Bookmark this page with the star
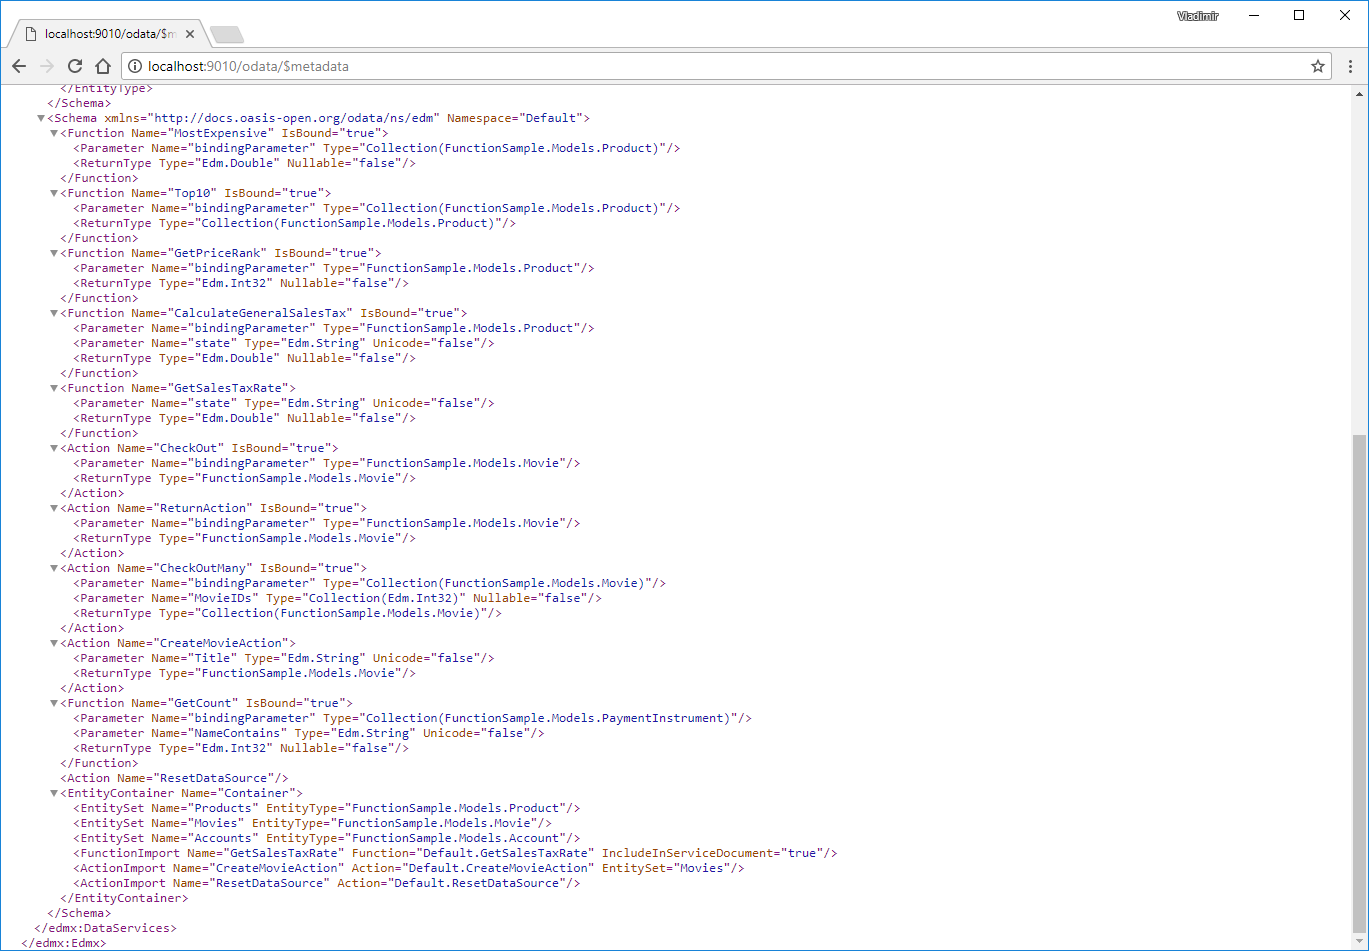The width and height of the screenshot is (1369, 951). (1318, 66)
